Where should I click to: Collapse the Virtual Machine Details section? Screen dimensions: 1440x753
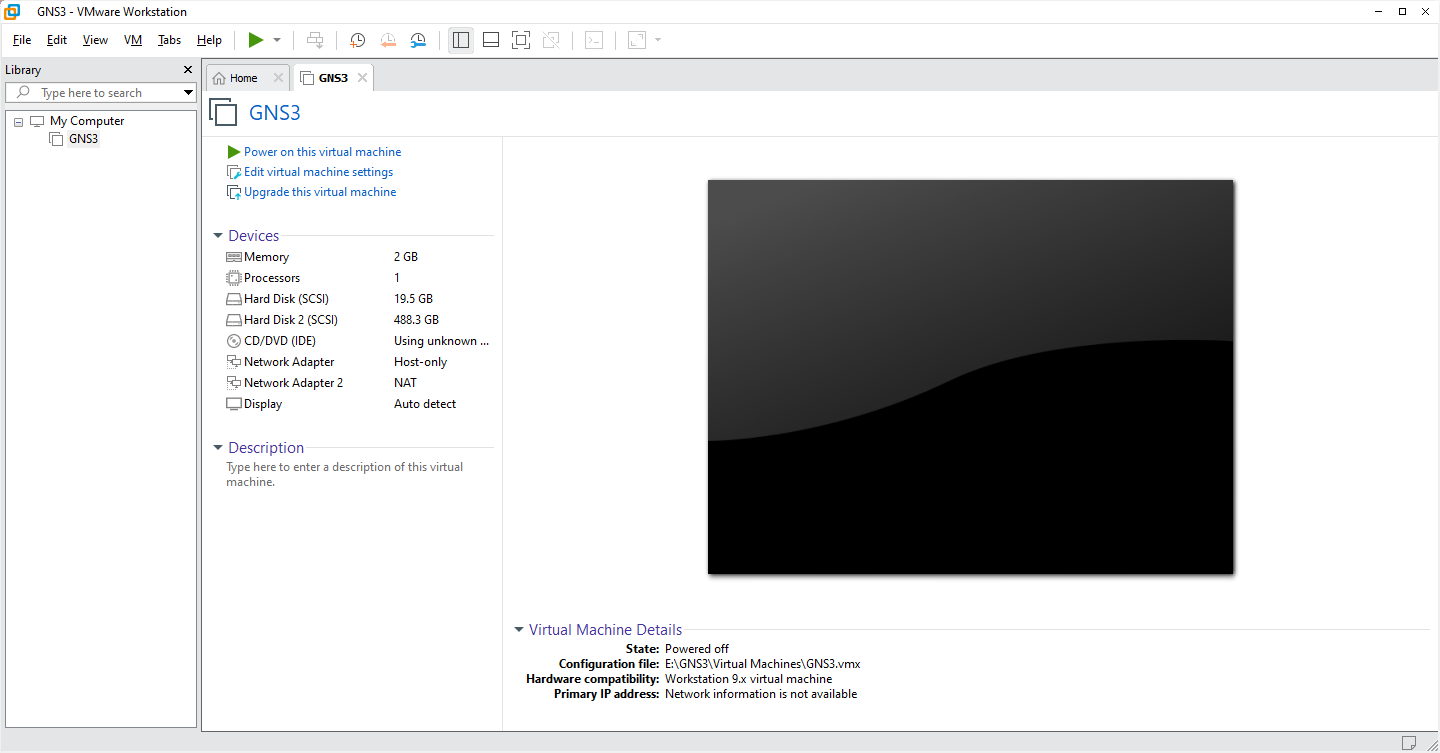click(519, 630)
